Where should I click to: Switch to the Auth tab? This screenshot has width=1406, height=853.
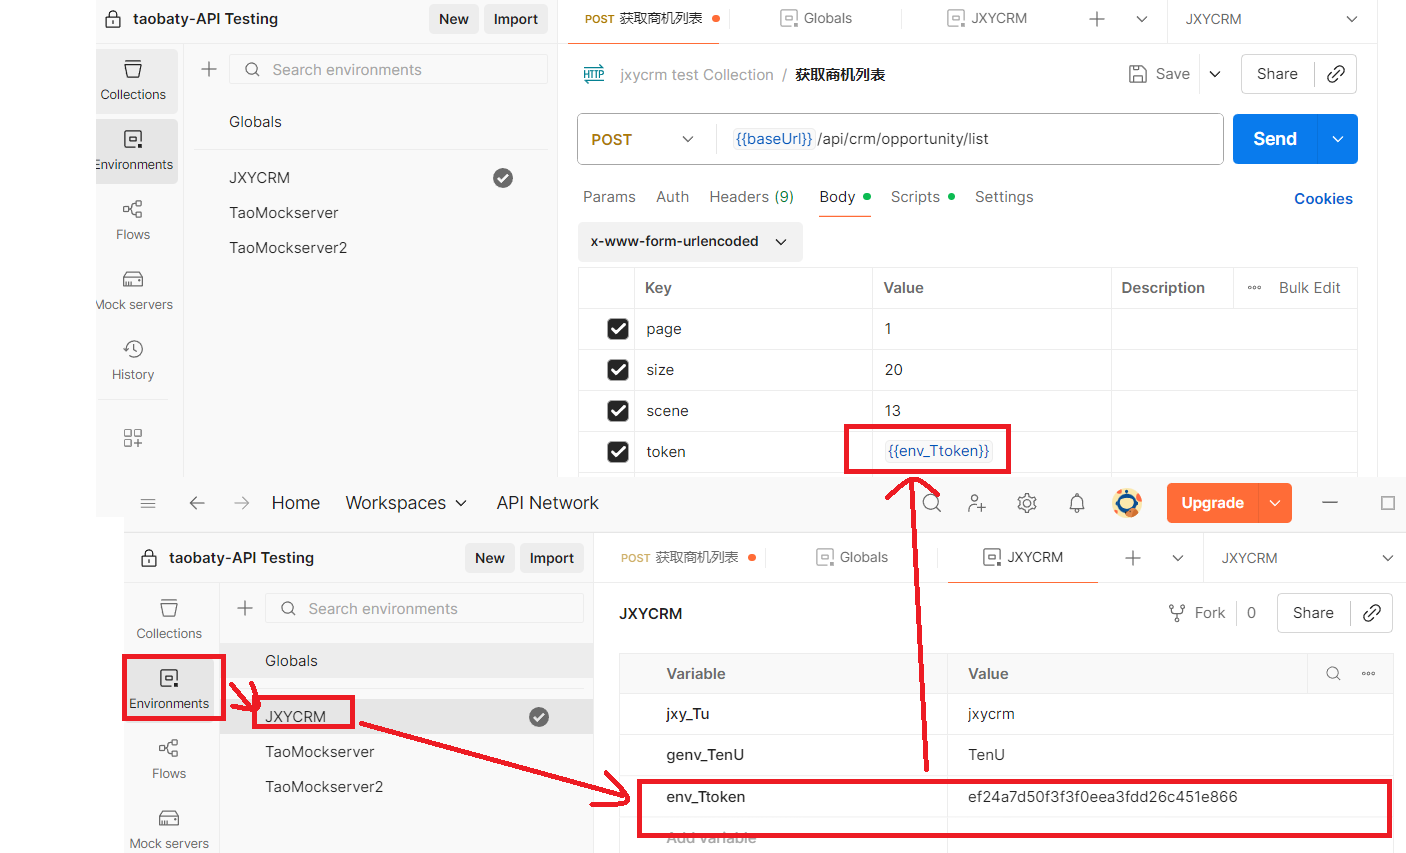pos(673,197)
